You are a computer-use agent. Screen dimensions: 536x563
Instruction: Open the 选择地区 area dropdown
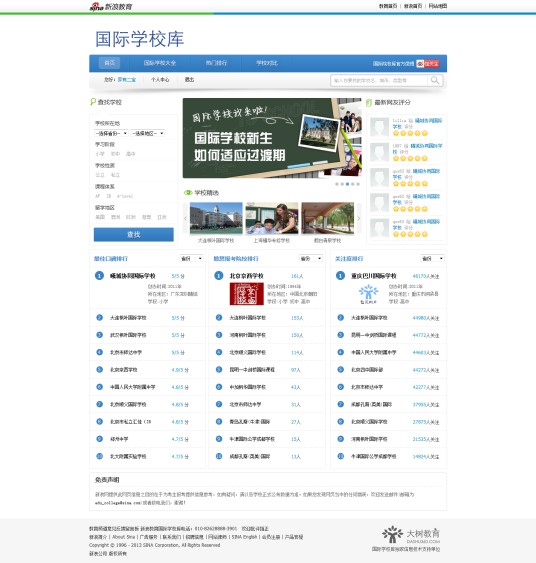[148, 133]
